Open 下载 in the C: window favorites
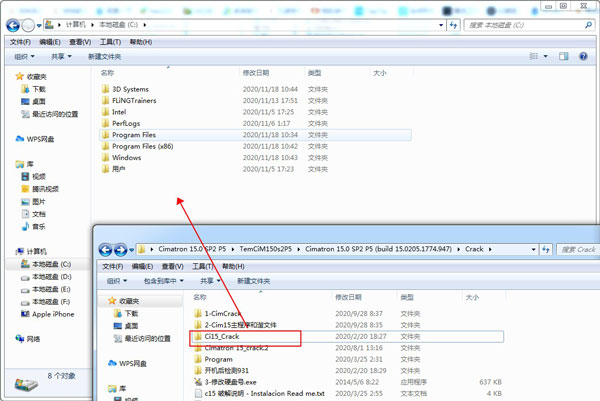This screenshot has height=401, width=600. 33,89
